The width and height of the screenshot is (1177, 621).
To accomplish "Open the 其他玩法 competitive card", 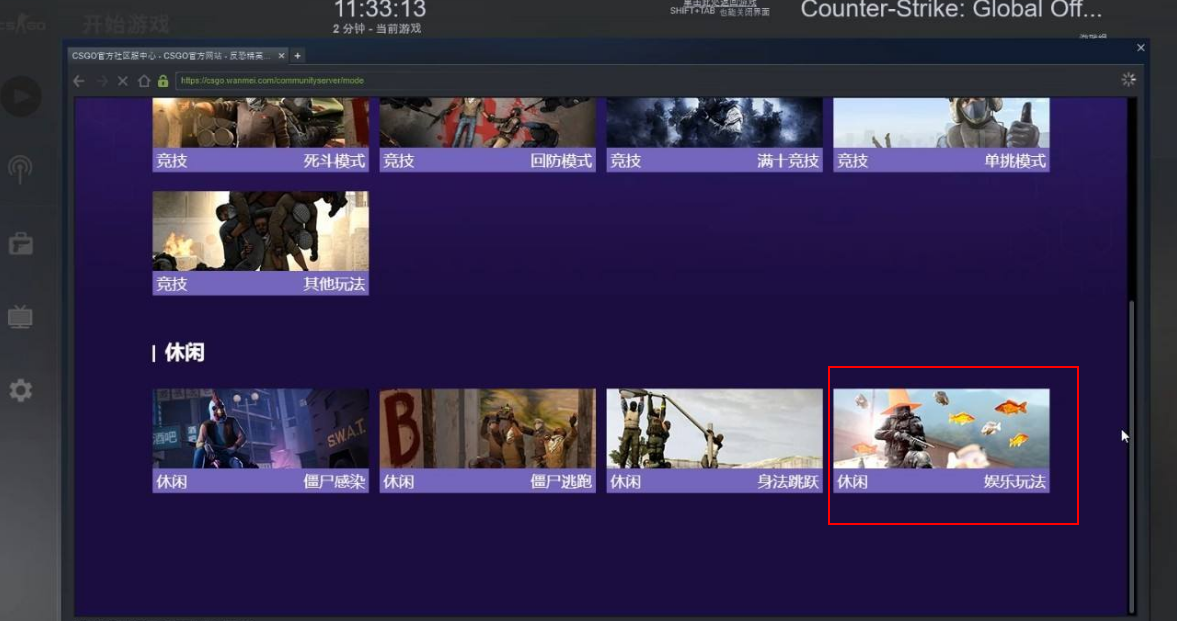I will coord(260,243).
